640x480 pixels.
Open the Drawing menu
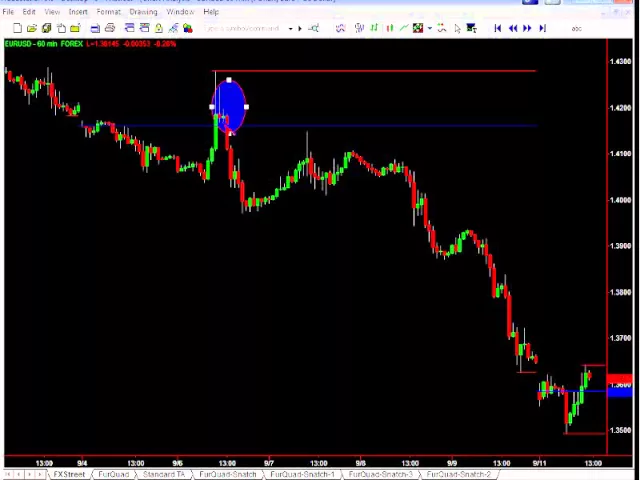pos(143,12)
